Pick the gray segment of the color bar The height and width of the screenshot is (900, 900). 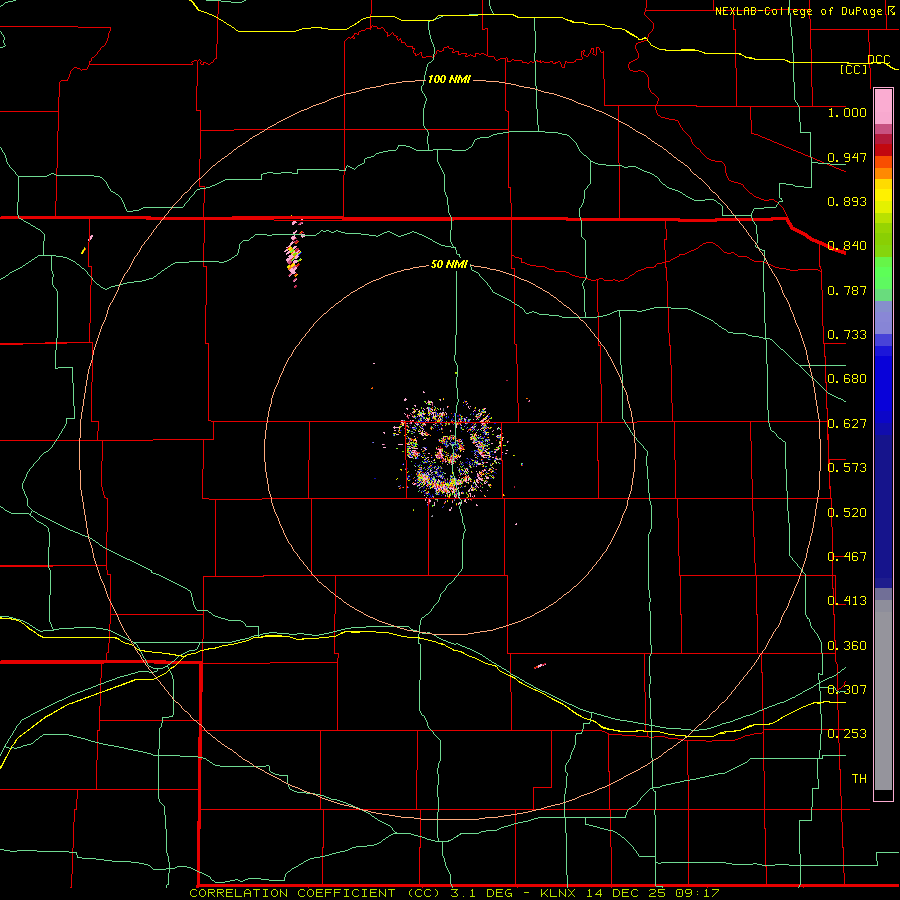pyautogui.click(x=883, y=695)
